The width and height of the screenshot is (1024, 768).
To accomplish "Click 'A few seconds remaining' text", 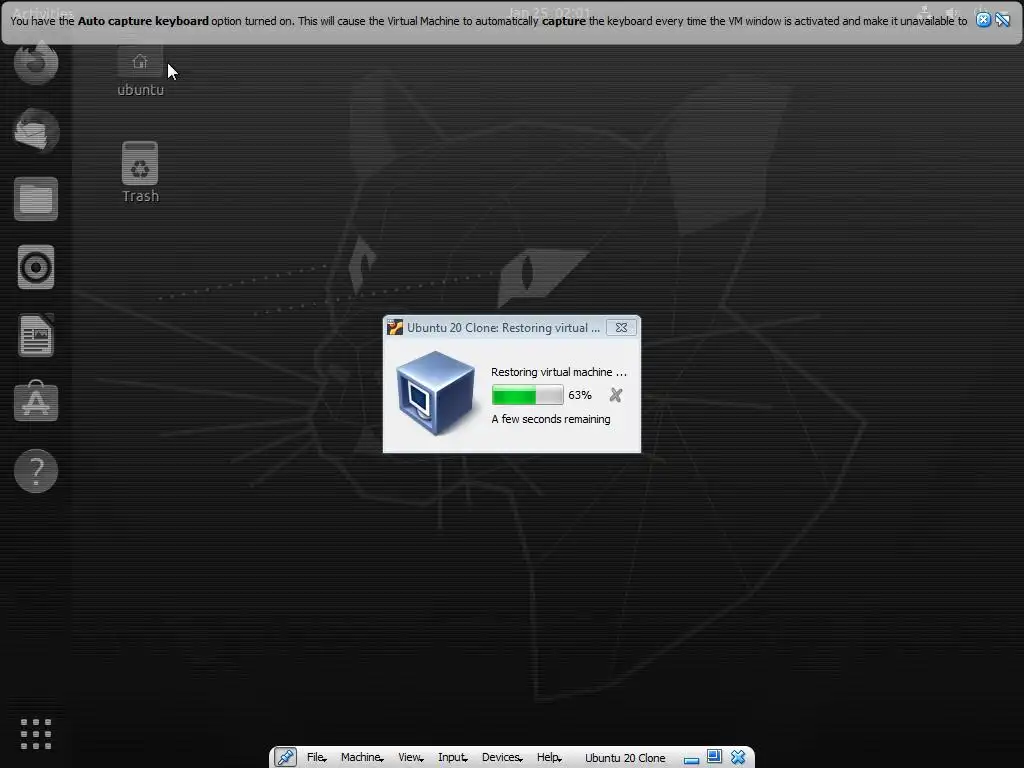I will tap(551, 419).
